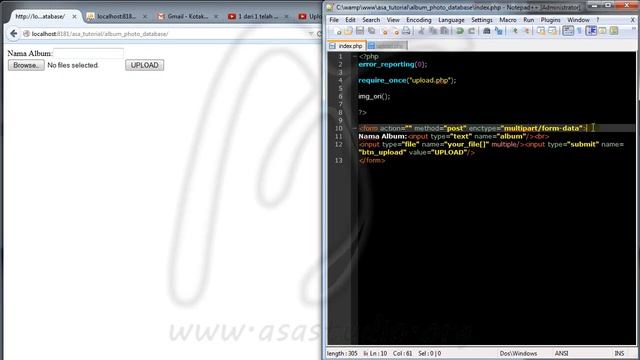Collapse the PHP block fold marker on line 1

[x=355, y=56]
